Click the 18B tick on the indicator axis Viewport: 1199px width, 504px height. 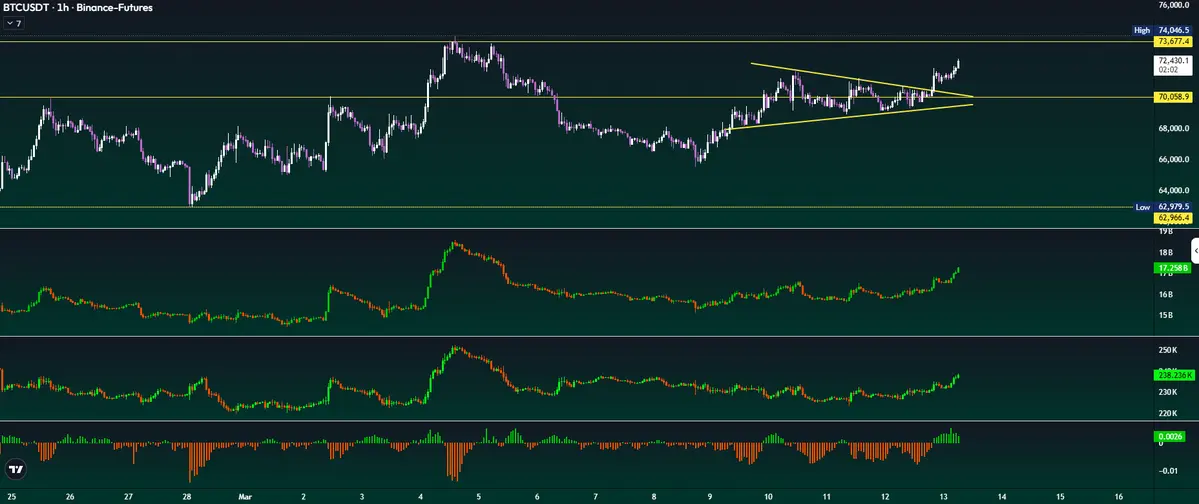coord(1165,252)
